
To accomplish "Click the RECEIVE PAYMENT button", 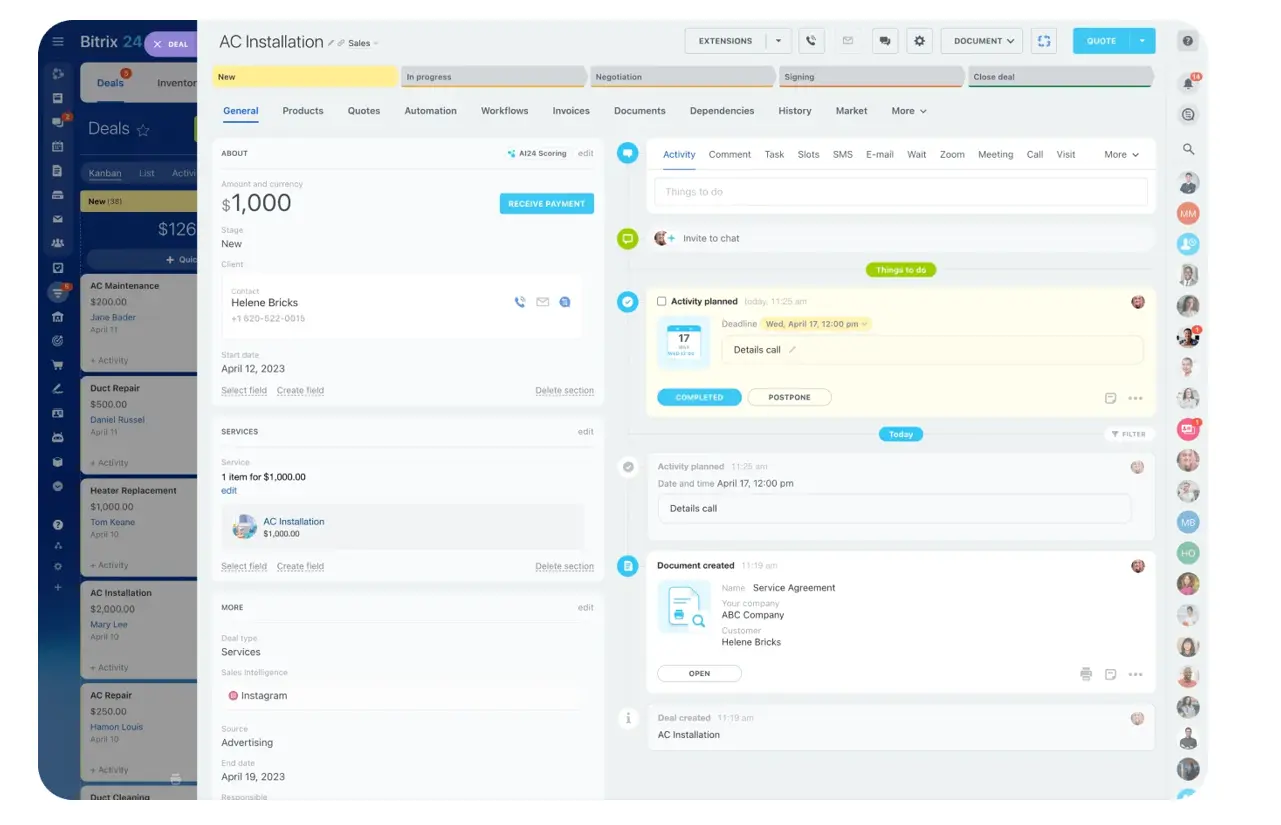I will point(546,203).
